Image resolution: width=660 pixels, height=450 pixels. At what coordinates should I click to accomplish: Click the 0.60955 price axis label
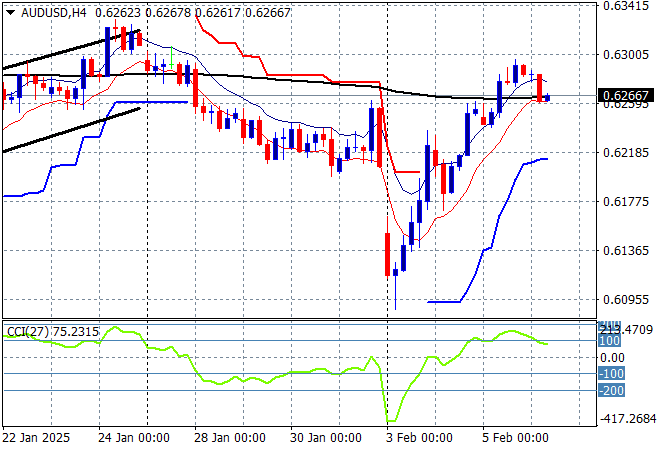point(626,299)
